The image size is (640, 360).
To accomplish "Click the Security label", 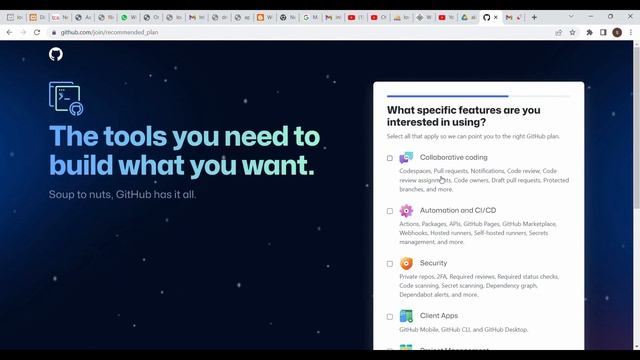I will [433, 263].
